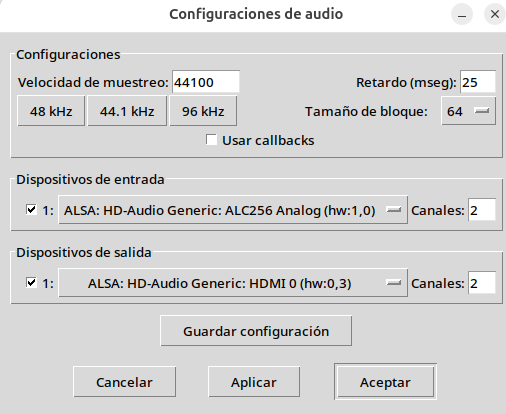
Task: Open output device HDMI 0 dropdown
Action: point(233,283)
